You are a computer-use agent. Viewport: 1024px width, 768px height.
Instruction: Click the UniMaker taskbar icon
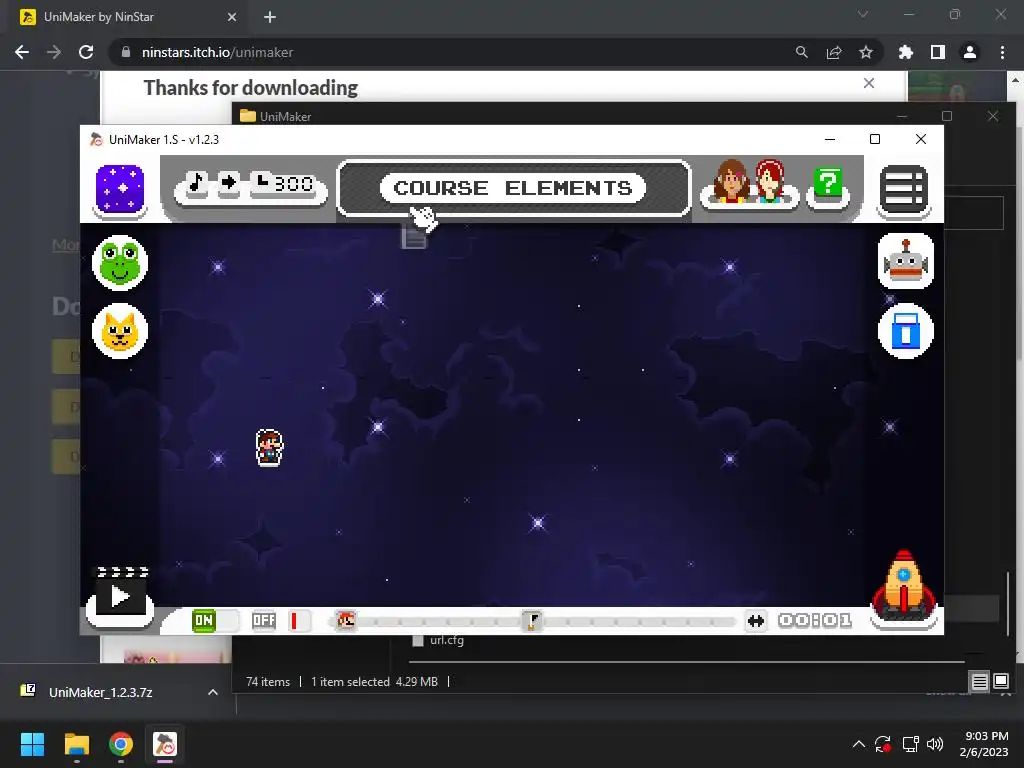pyautogui.click(x=165, y=744)
